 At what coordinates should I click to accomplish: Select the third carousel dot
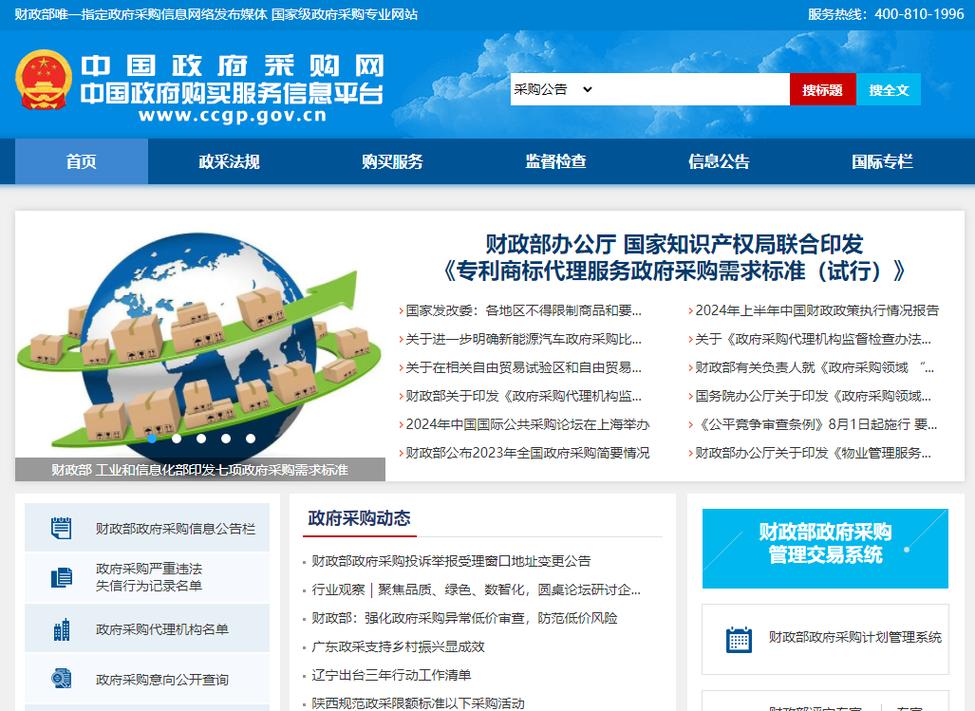click(x=201, y=439)
